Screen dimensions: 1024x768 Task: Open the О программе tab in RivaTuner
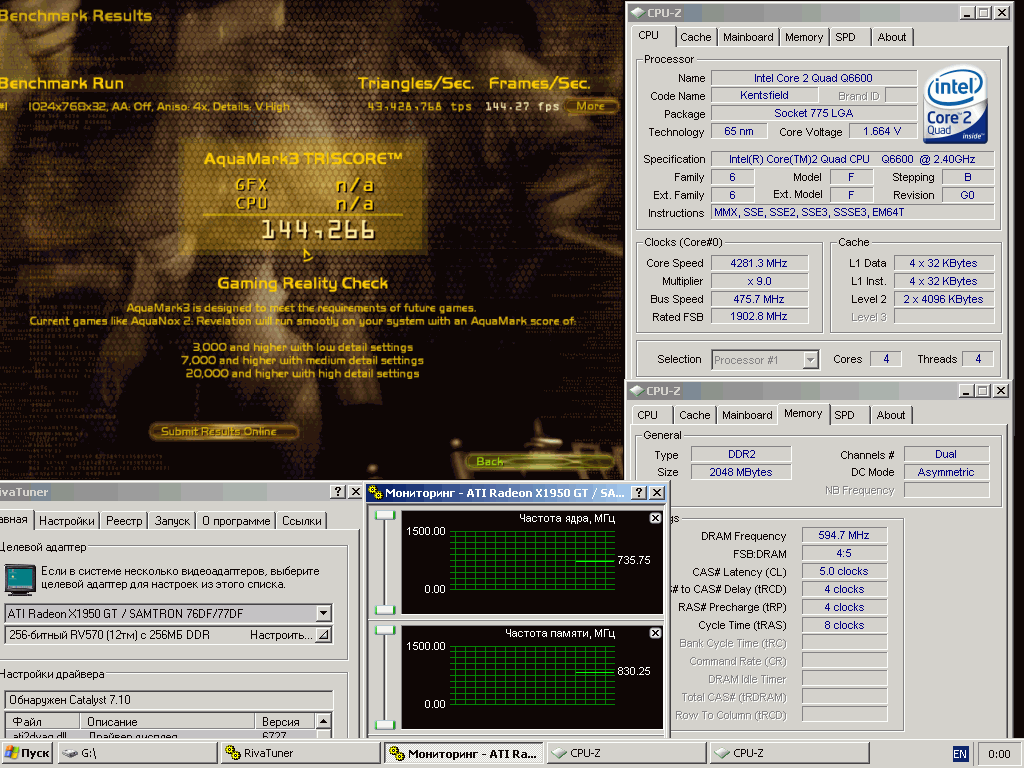pyautogui.click(x=236, y=520)
